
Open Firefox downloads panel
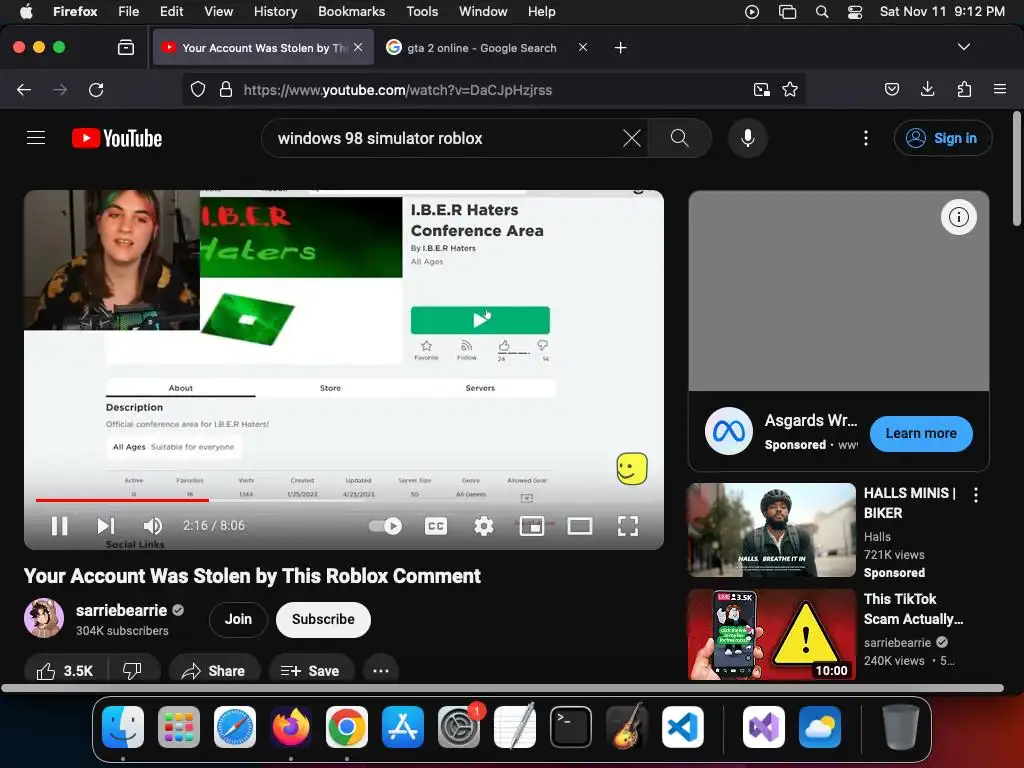click(x=927, y=89)
